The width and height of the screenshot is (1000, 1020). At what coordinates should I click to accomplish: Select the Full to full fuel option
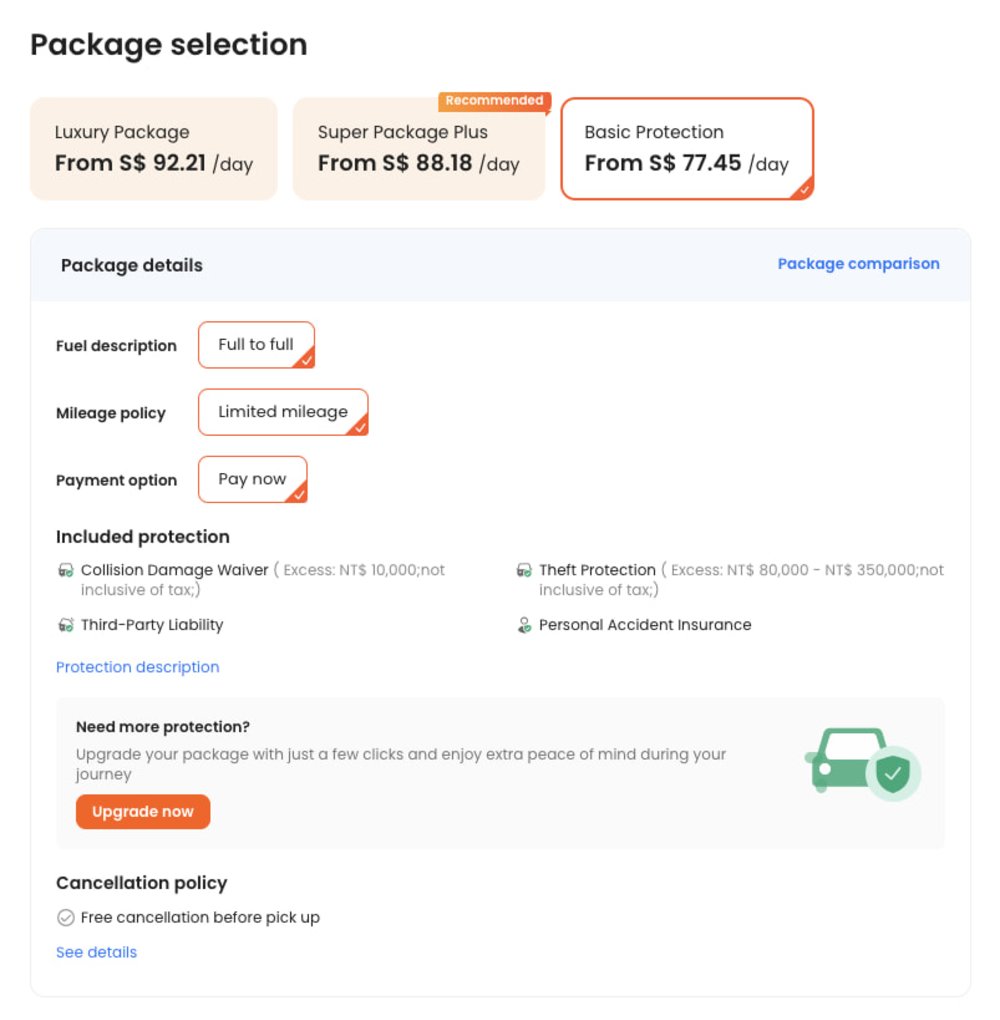256,345
